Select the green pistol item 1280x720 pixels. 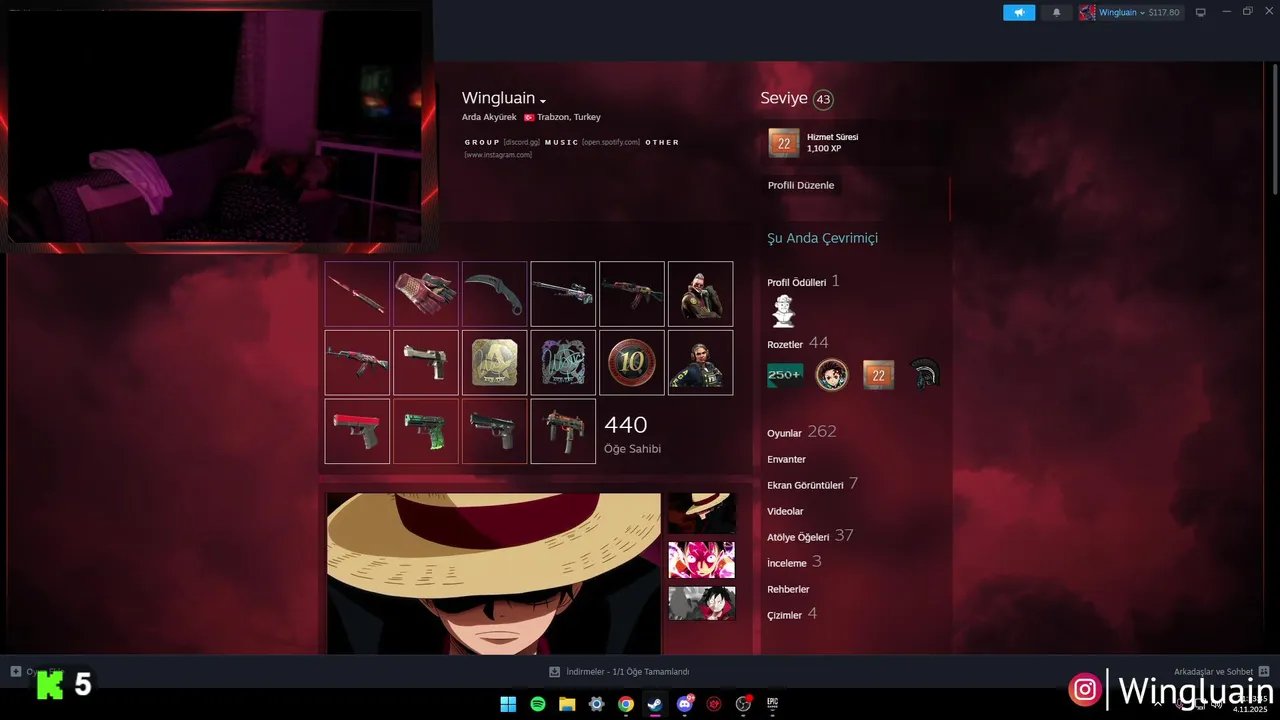pyautogui.click(x=426, y=431)
